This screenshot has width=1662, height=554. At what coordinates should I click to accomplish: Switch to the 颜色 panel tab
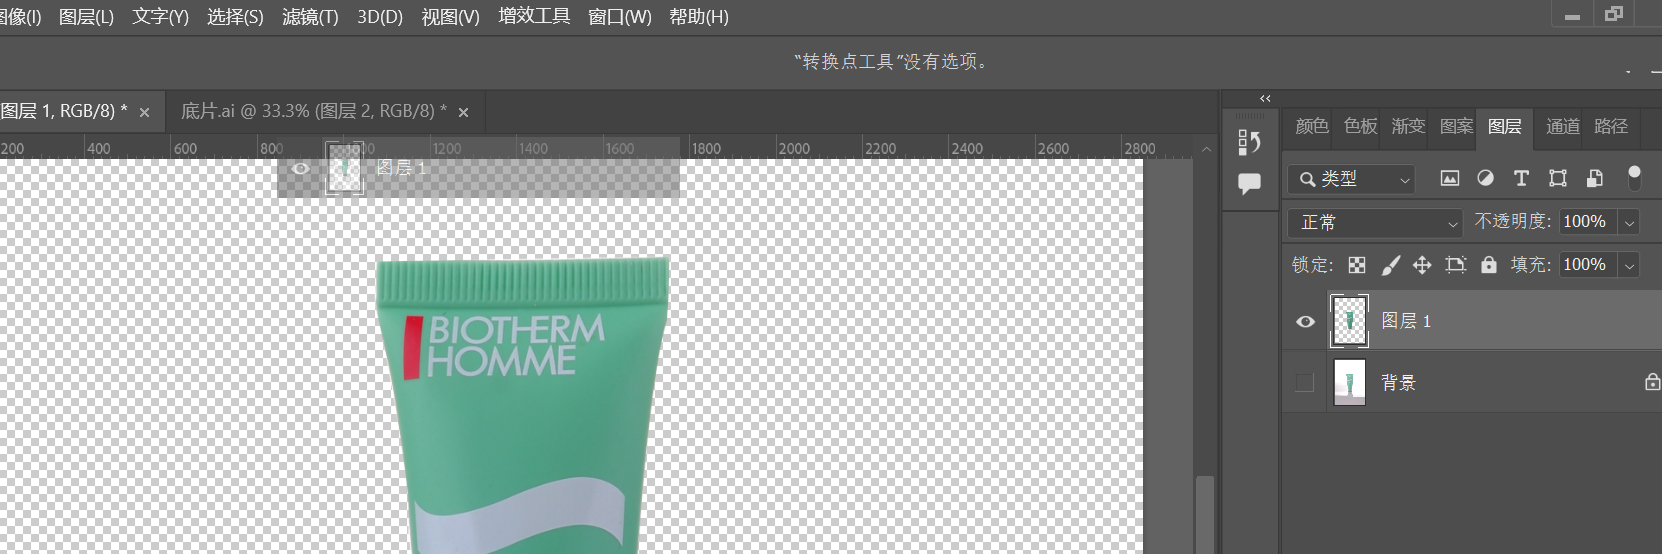(x=1311, y=126)
